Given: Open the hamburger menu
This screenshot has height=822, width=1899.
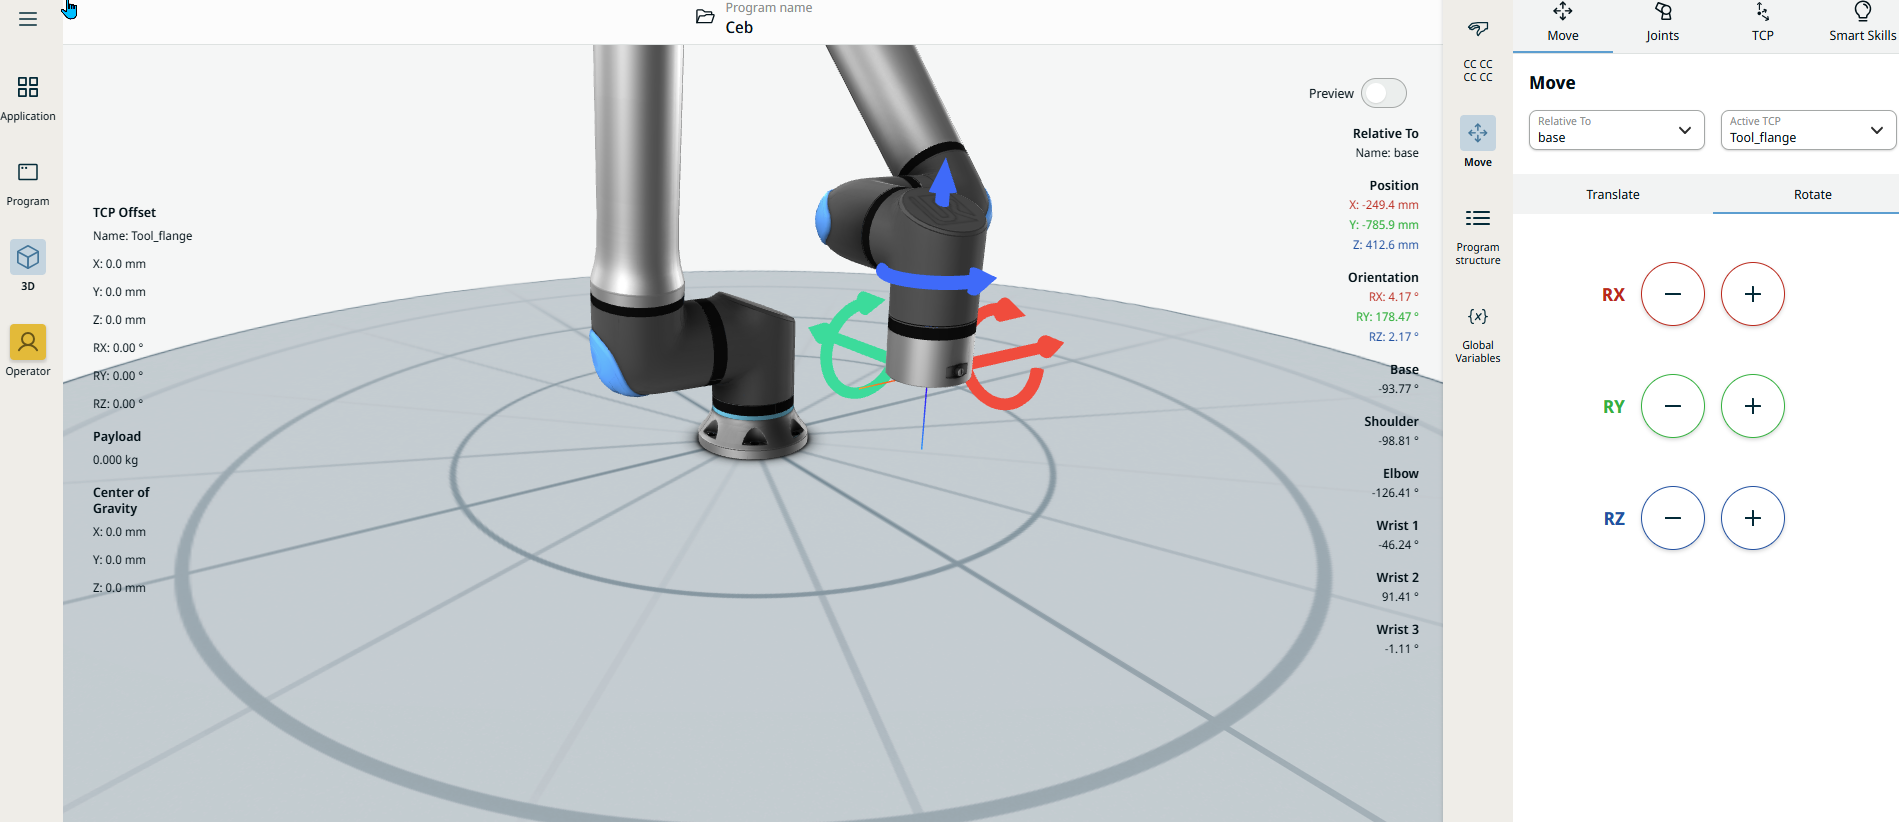Looking at the screenshot, I should [x=28, y=19].
